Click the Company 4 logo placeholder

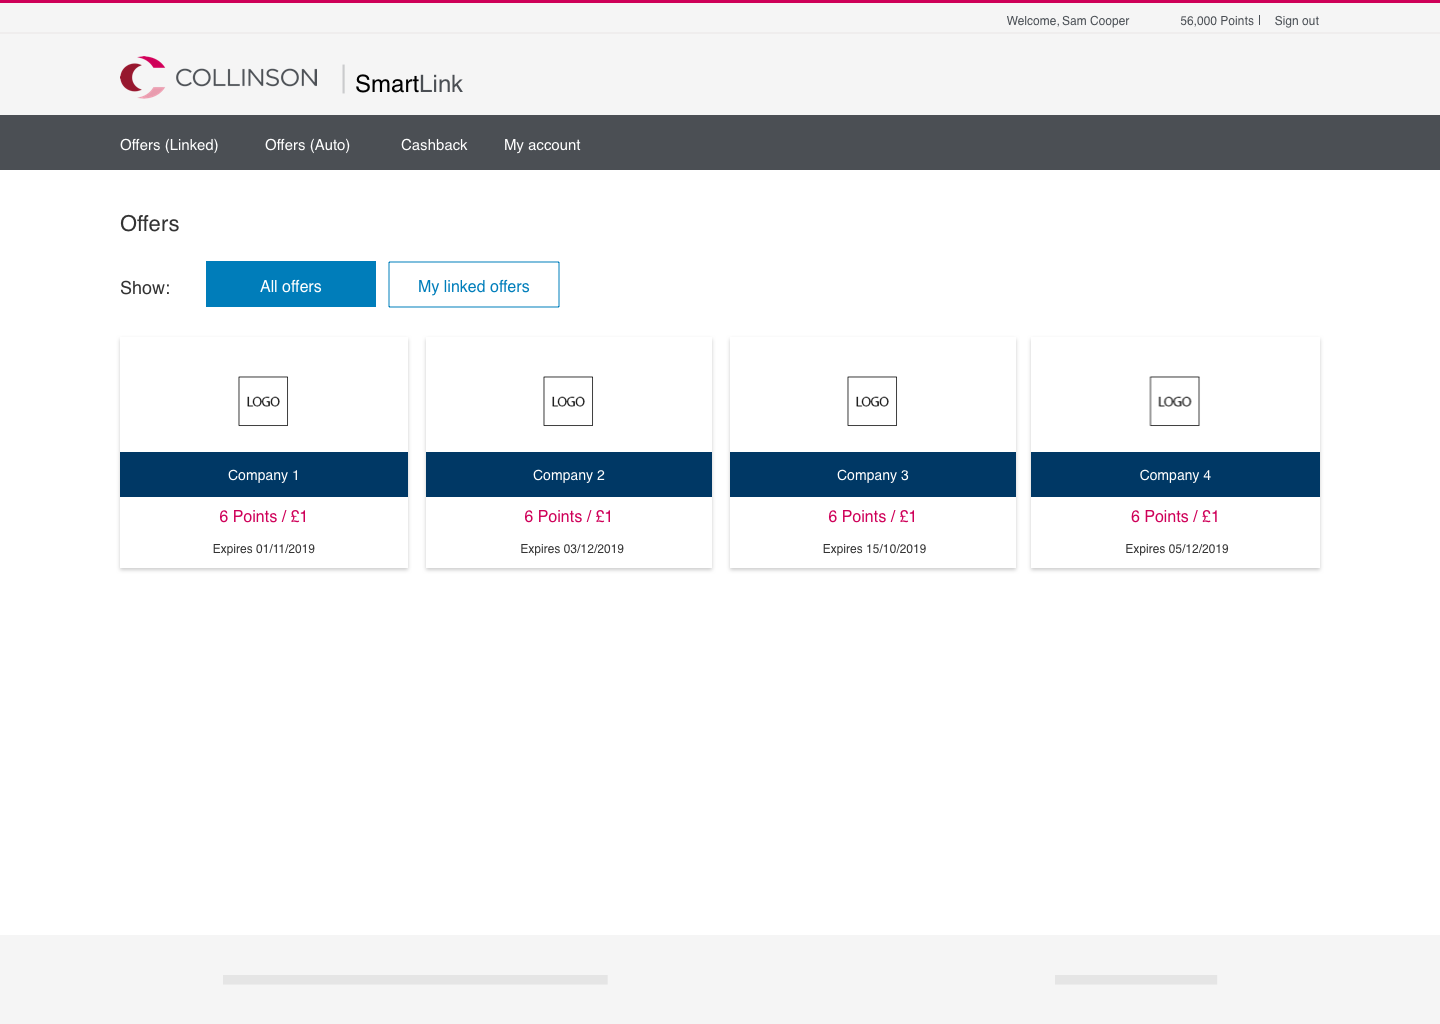[x=1174, y=401]
